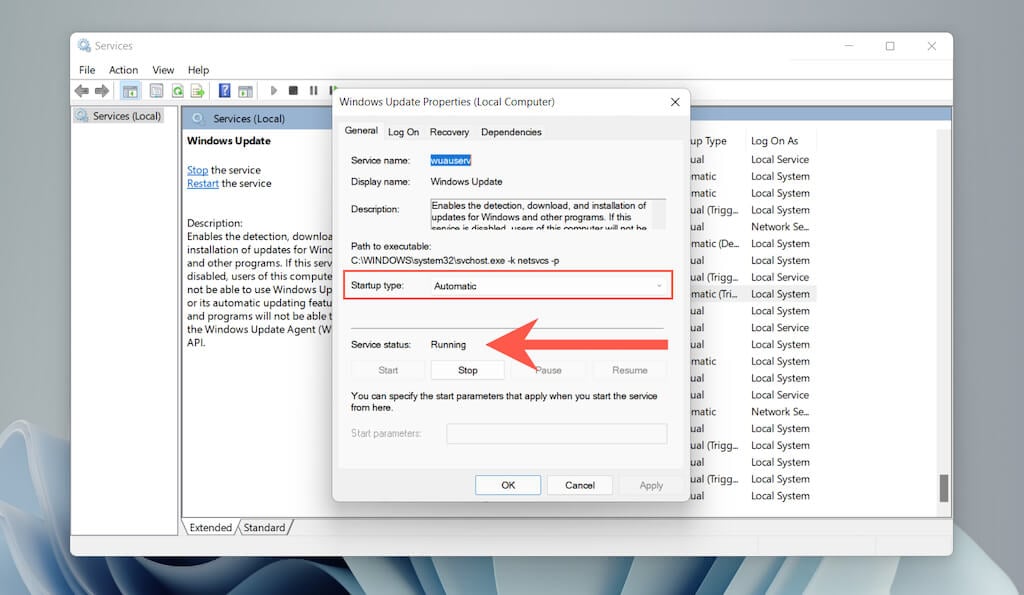The height and width of the screenshot is (595, 1024).
Task: Open the Help menu
Action: click(199, 70)
